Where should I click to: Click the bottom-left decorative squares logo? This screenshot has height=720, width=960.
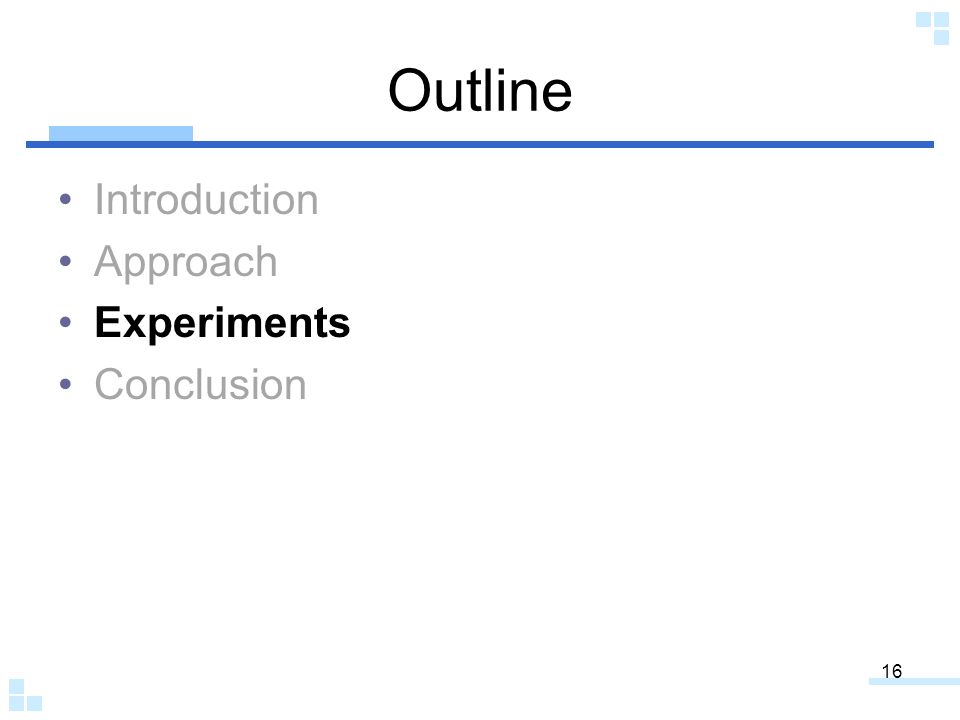26,694
